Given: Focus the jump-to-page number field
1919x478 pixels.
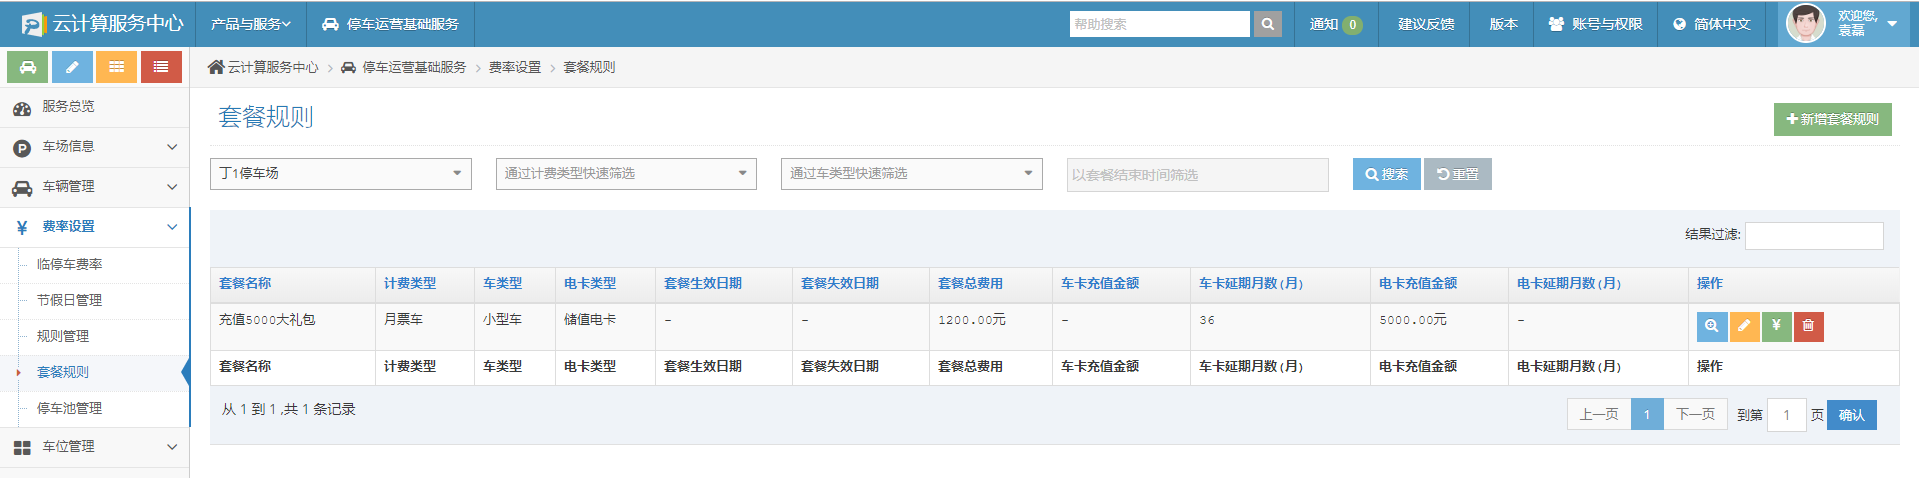Looking at the screenshot, I should click(x=1787, y=414).
